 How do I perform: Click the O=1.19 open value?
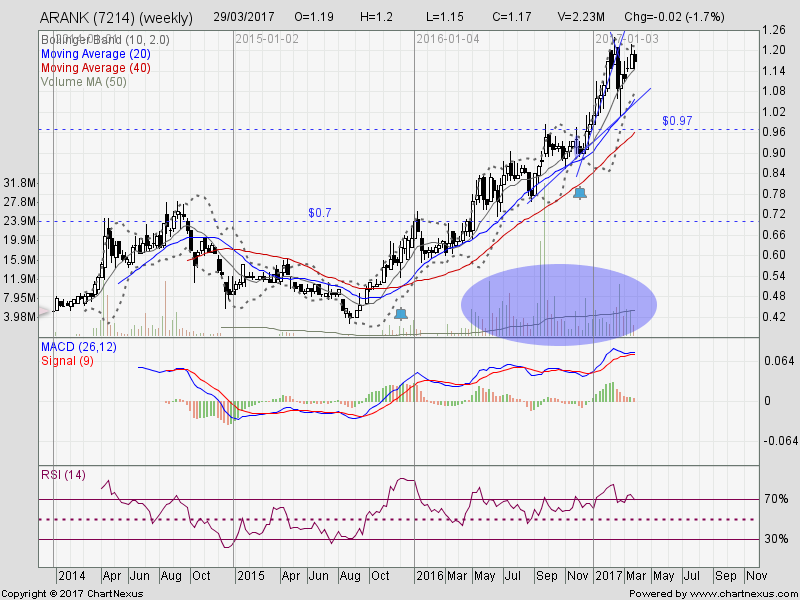[314, 17]
